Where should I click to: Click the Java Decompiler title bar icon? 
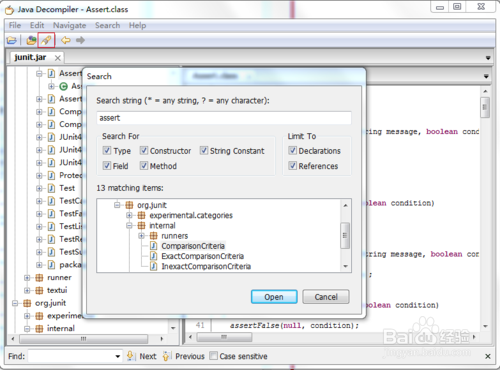[x=9, y=10]
